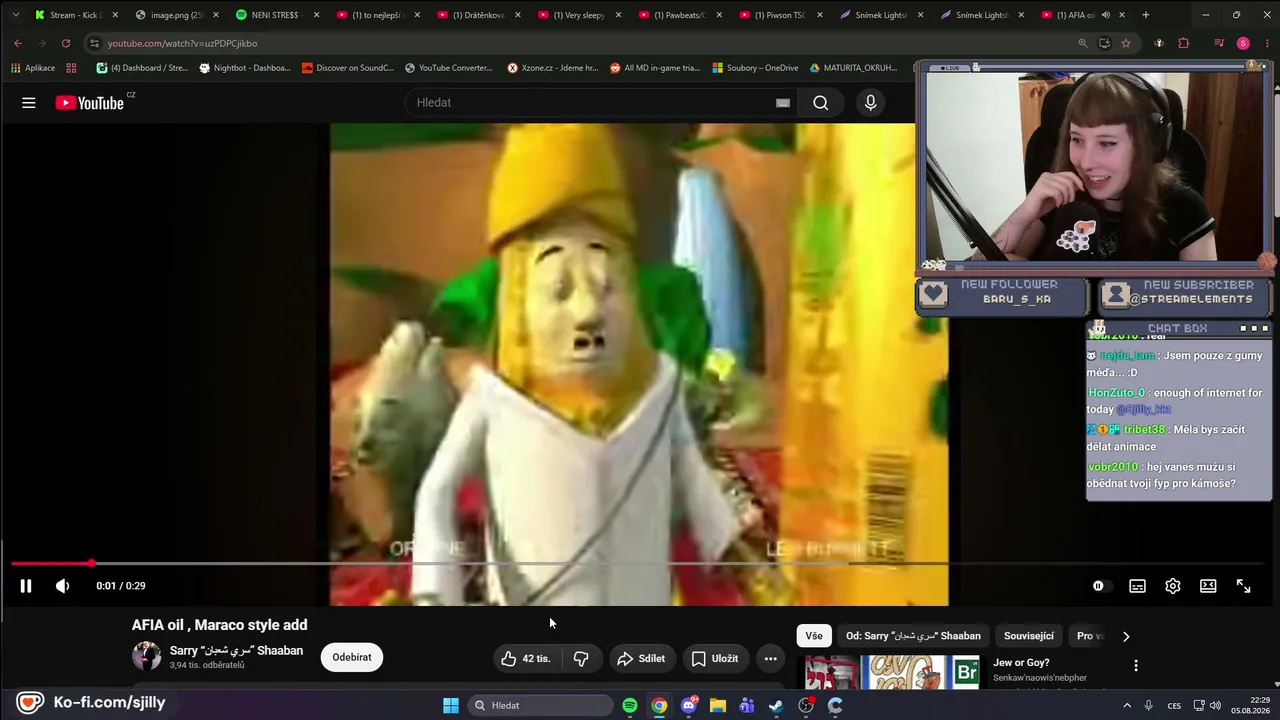1280x720 pixels.
Task: Dislike the AFIA oil video
Action: coord(580,658)
